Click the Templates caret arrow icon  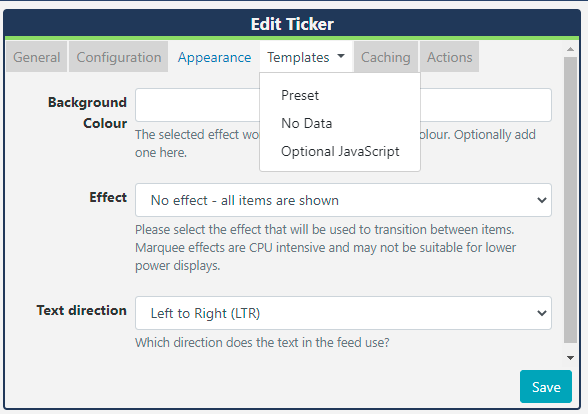[x=341, y=56]
